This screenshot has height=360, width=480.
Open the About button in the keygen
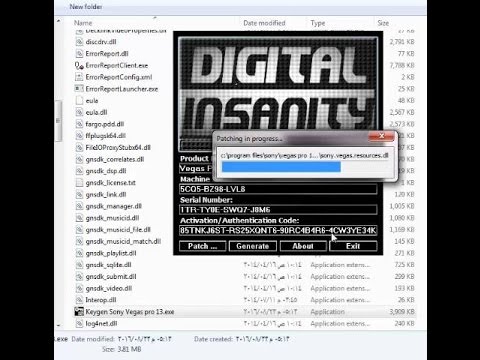pos(303,246)
